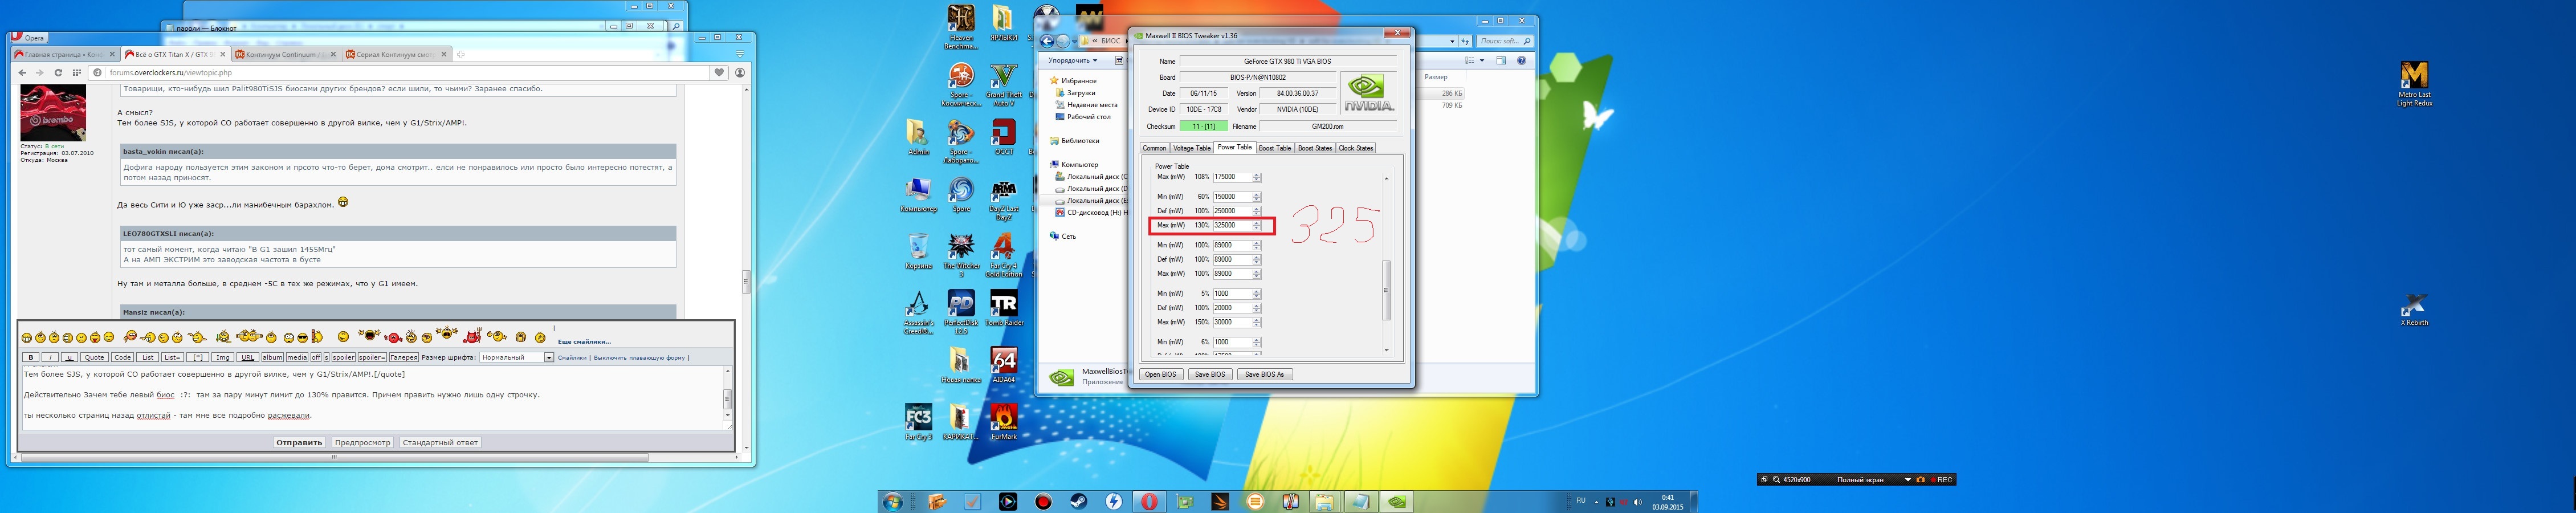Click the NVIDIA Maxwell Tweaker taskbar icon
Image resolution: width=2576 pixels, height=513 pixels.
tap(1397, 501)
